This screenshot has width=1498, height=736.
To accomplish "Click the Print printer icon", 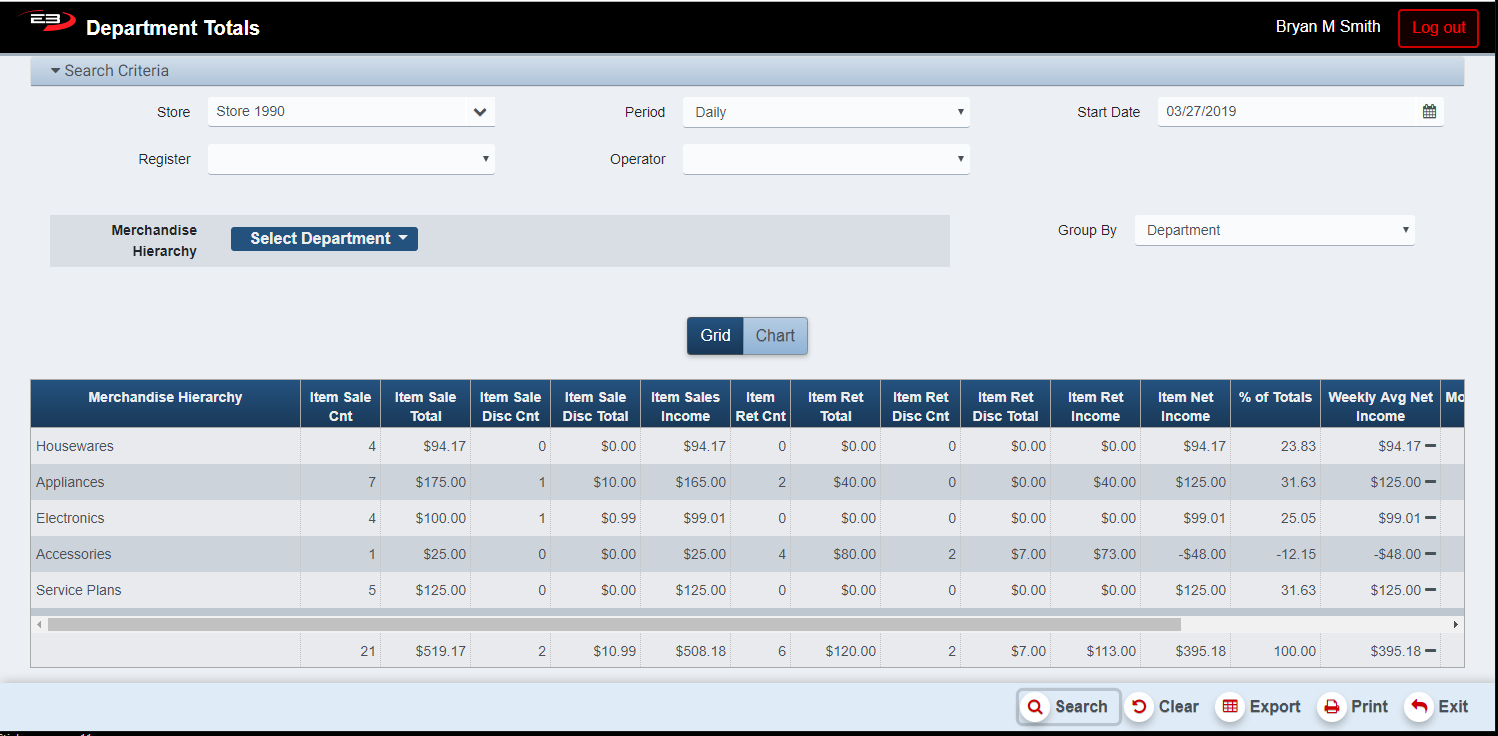I will point(1331,707).
